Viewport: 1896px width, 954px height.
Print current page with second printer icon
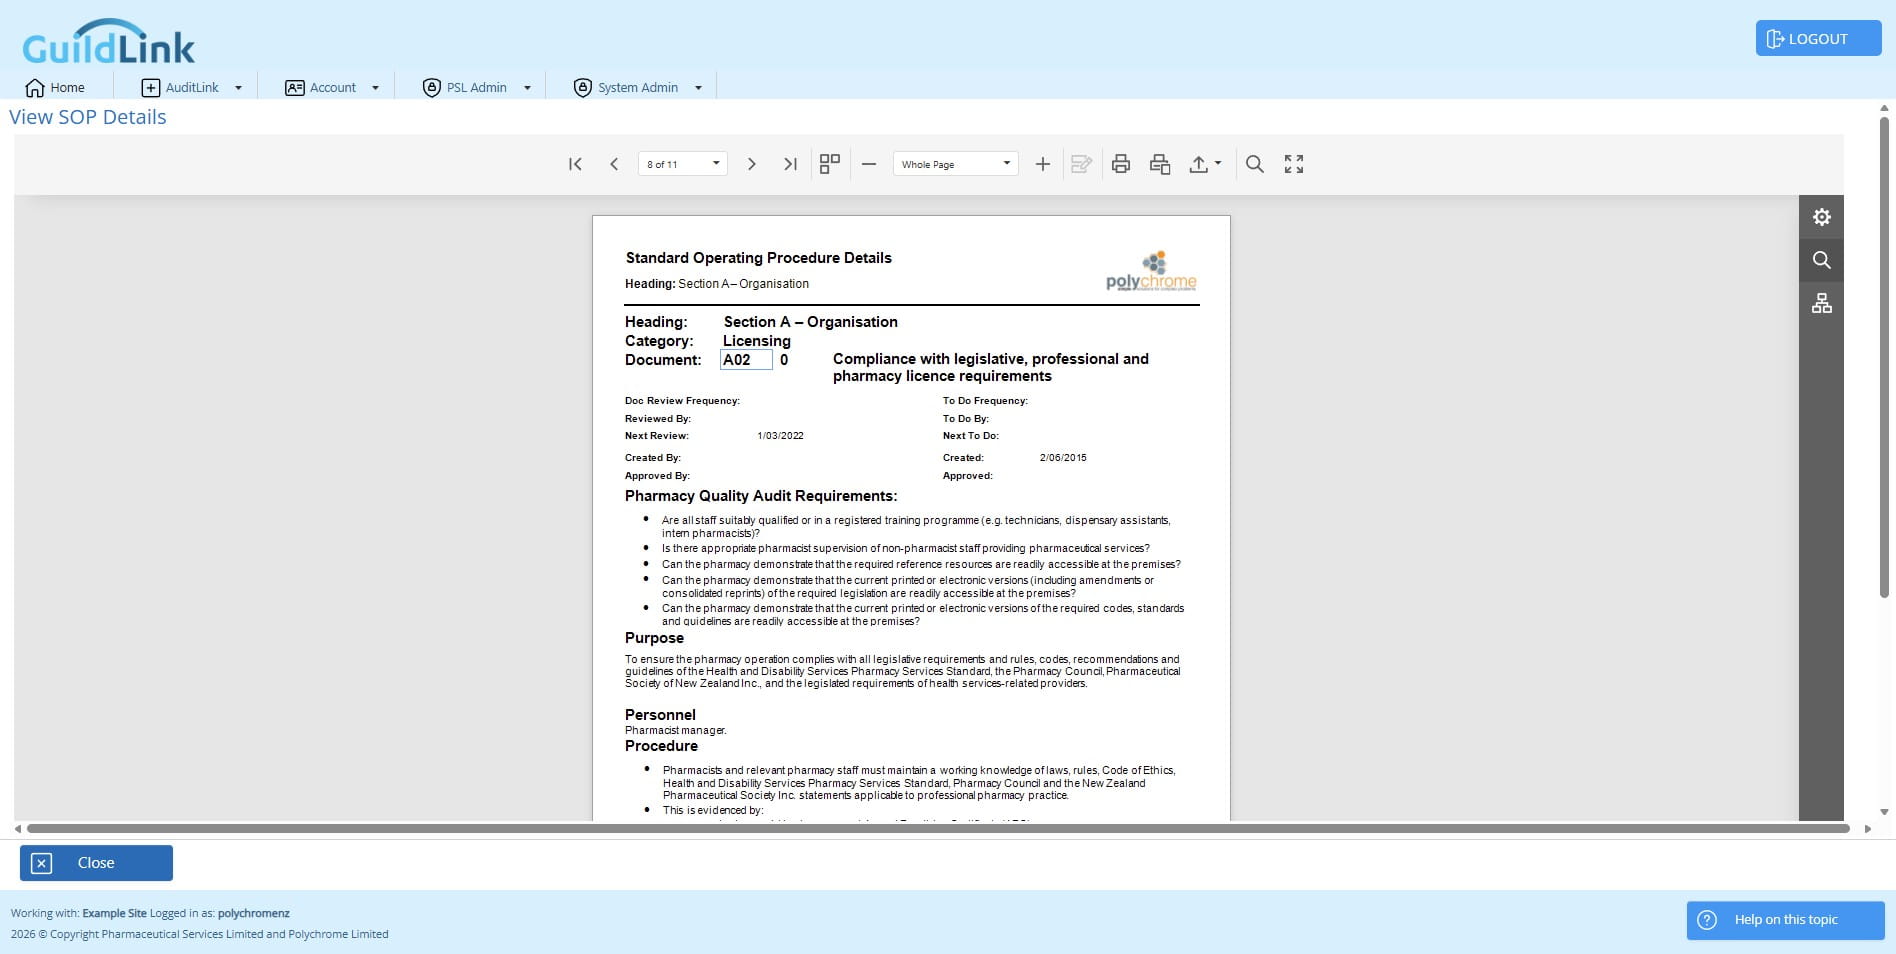(1160, 164)
